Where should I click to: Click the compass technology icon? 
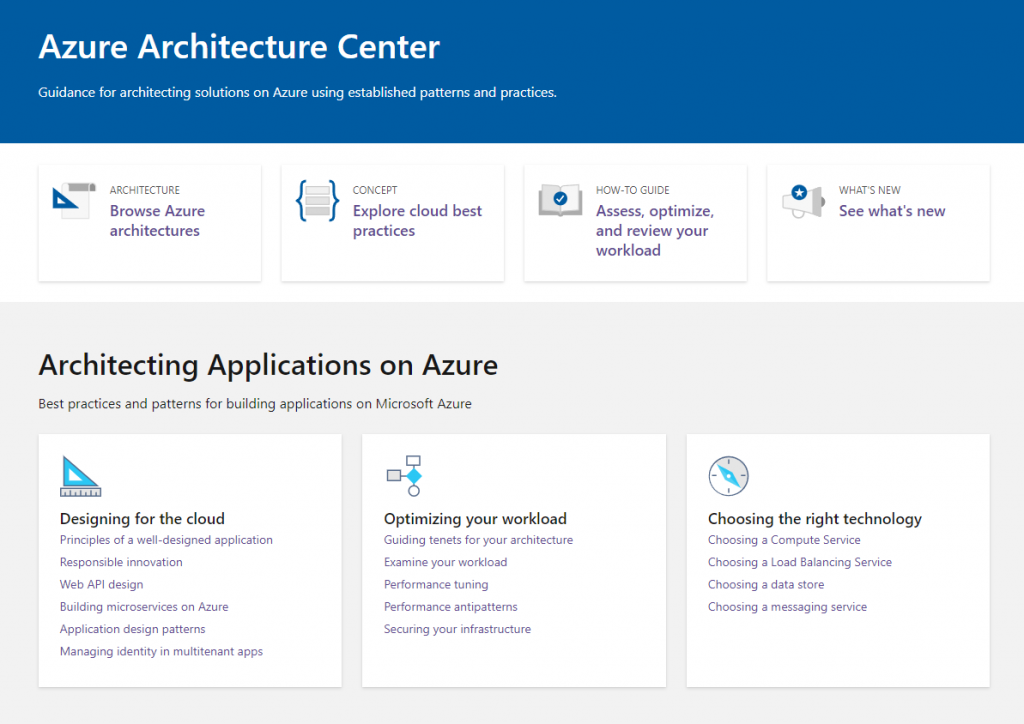pyautogui.click(x=728, y=476)
